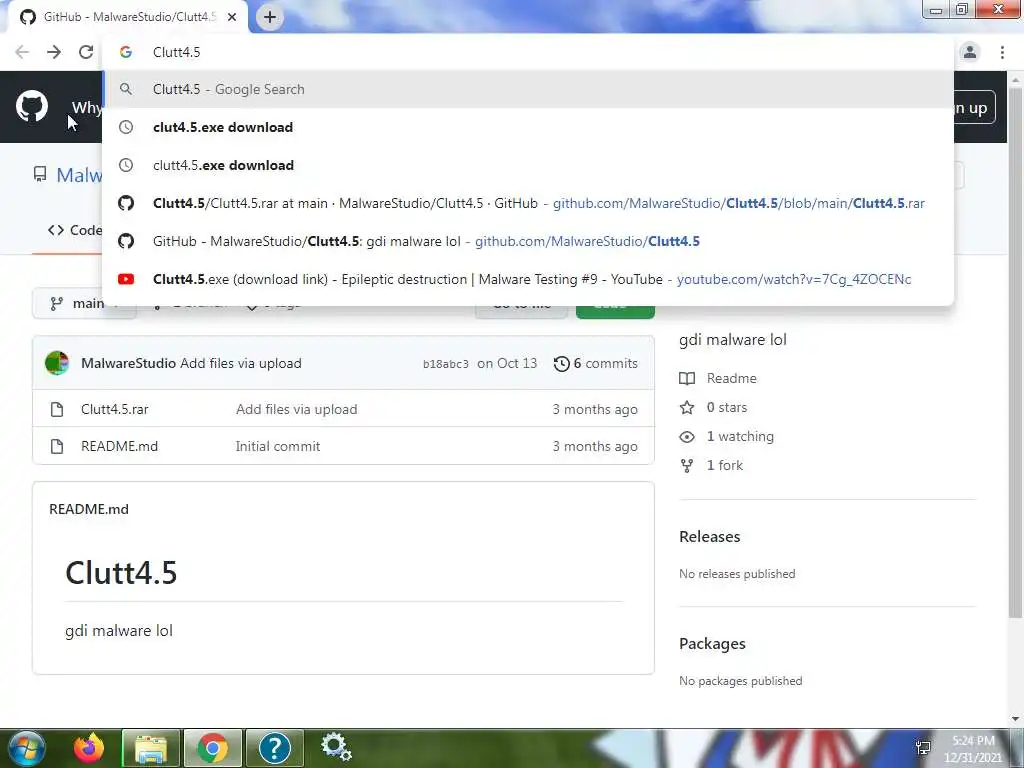The width and height of the screenshot is (1024, 768).
Task: Click the address bar text Clutt4.5
Action: (x=176, y=52)
